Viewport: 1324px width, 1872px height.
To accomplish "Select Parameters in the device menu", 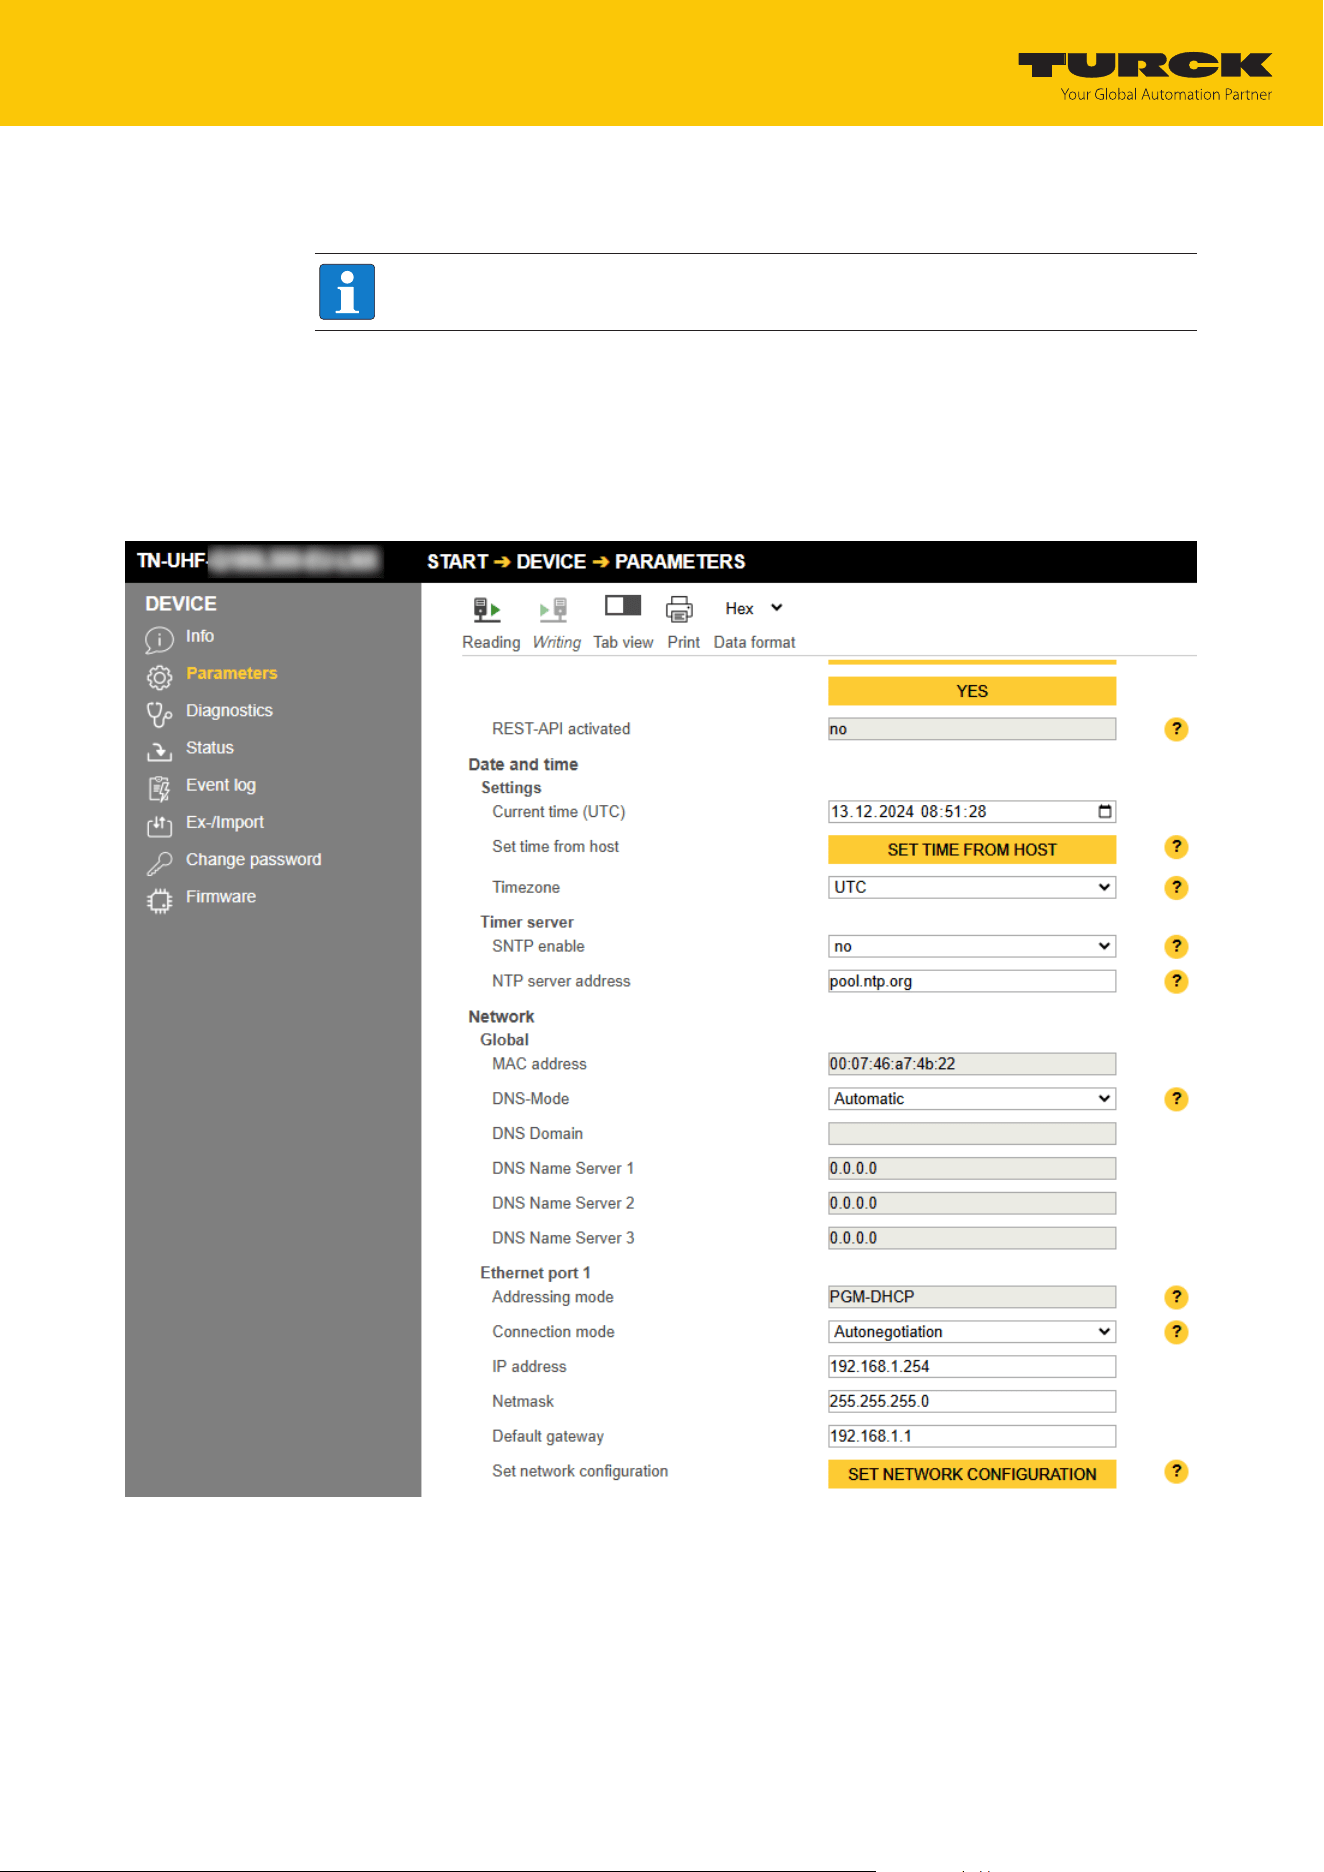I will 232,673.
